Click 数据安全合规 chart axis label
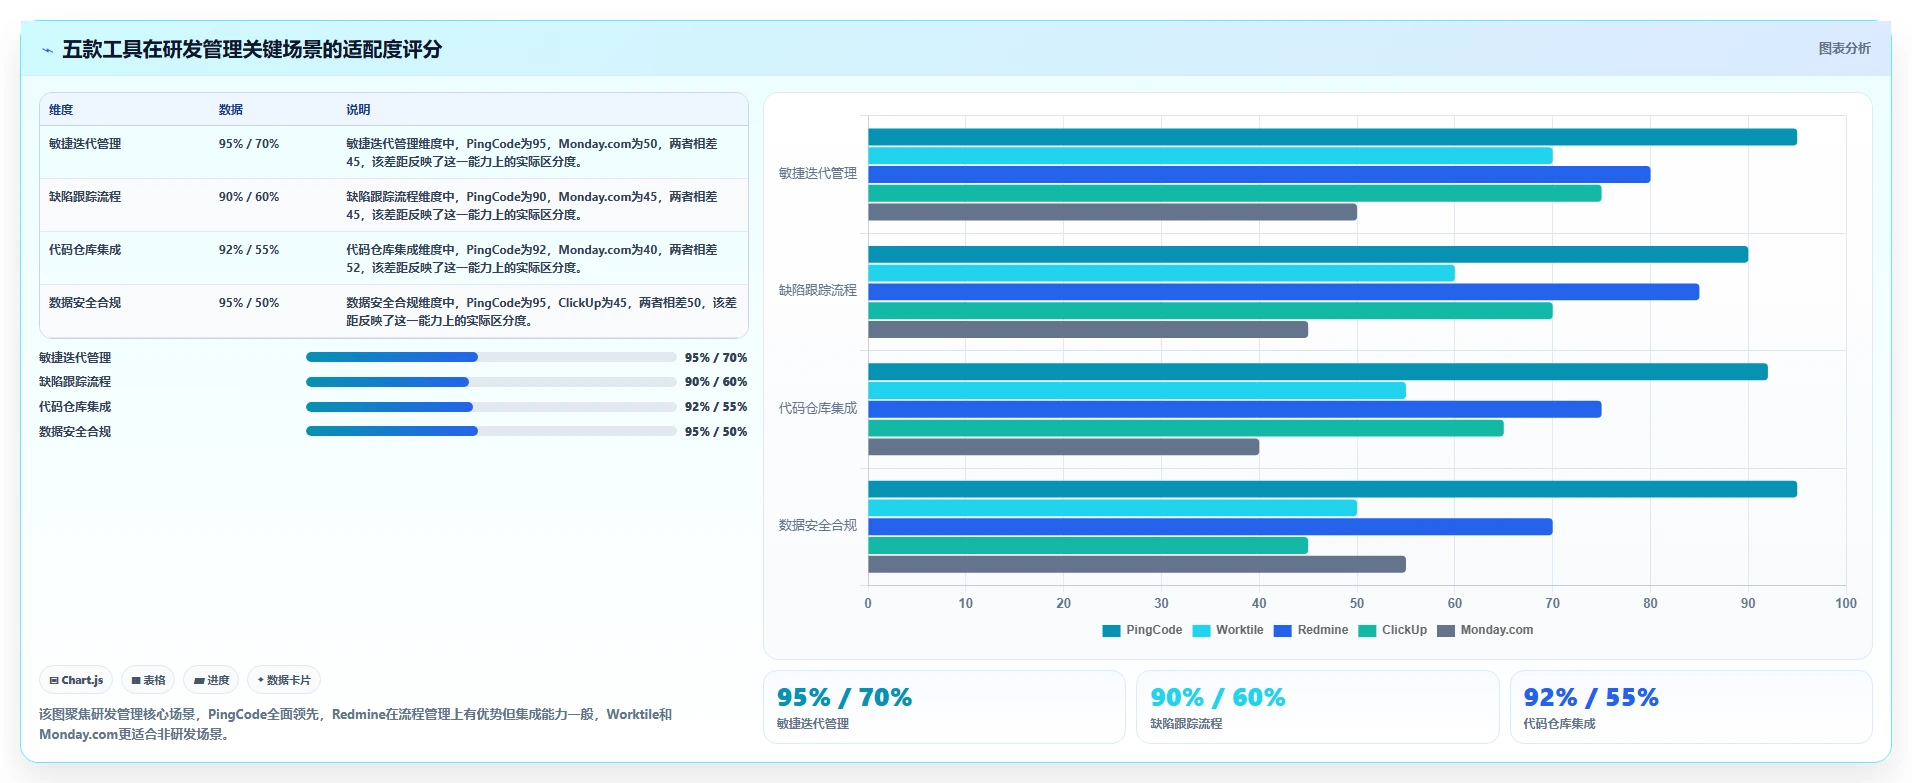This screenshot has height=783, width=1912. tap(817, 525)
